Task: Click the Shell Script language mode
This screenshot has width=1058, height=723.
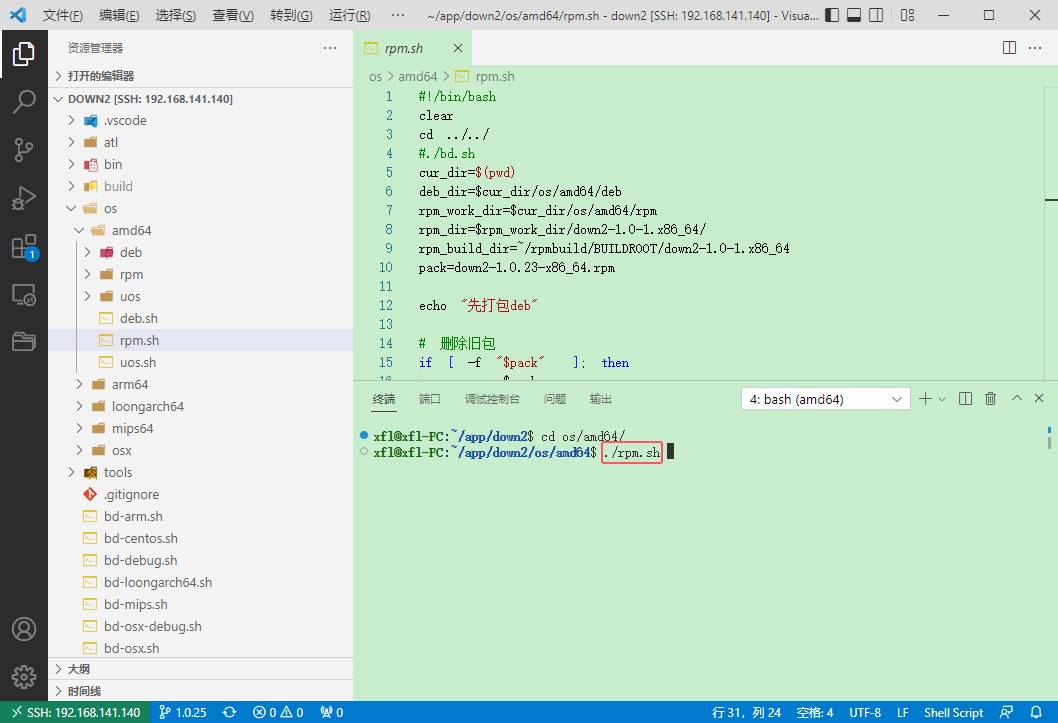Action: click(x=953, y=712)
